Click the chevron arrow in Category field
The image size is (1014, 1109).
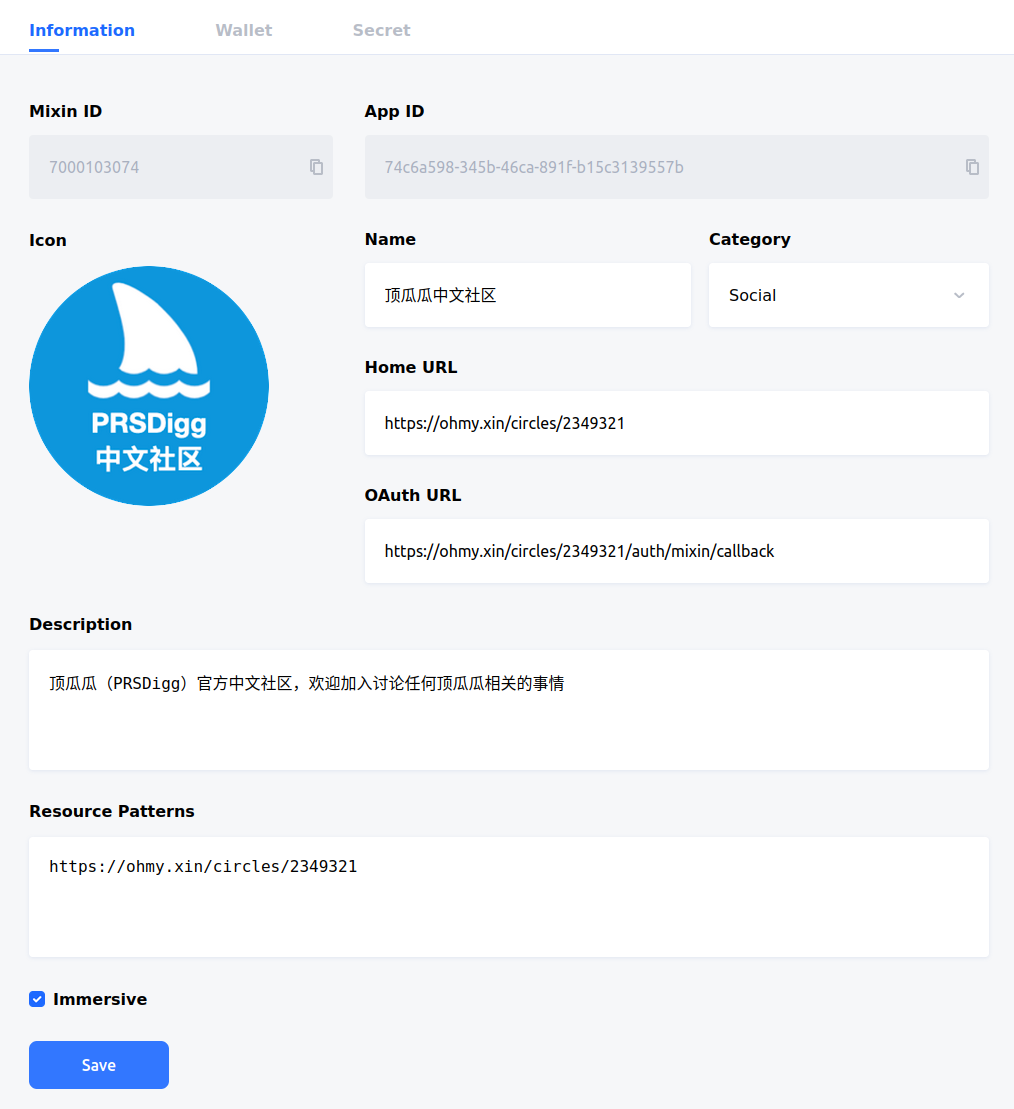coord(959,295)
